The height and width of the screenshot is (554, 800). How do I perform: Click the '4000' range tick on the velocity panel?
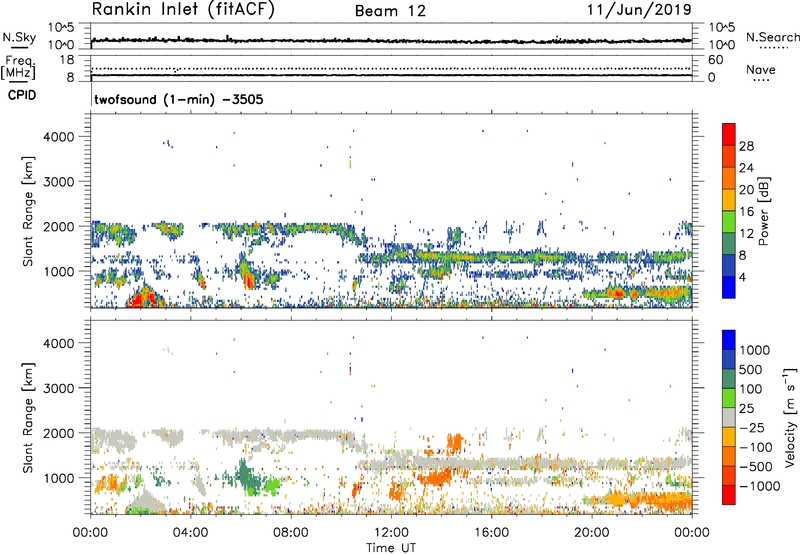59,343
